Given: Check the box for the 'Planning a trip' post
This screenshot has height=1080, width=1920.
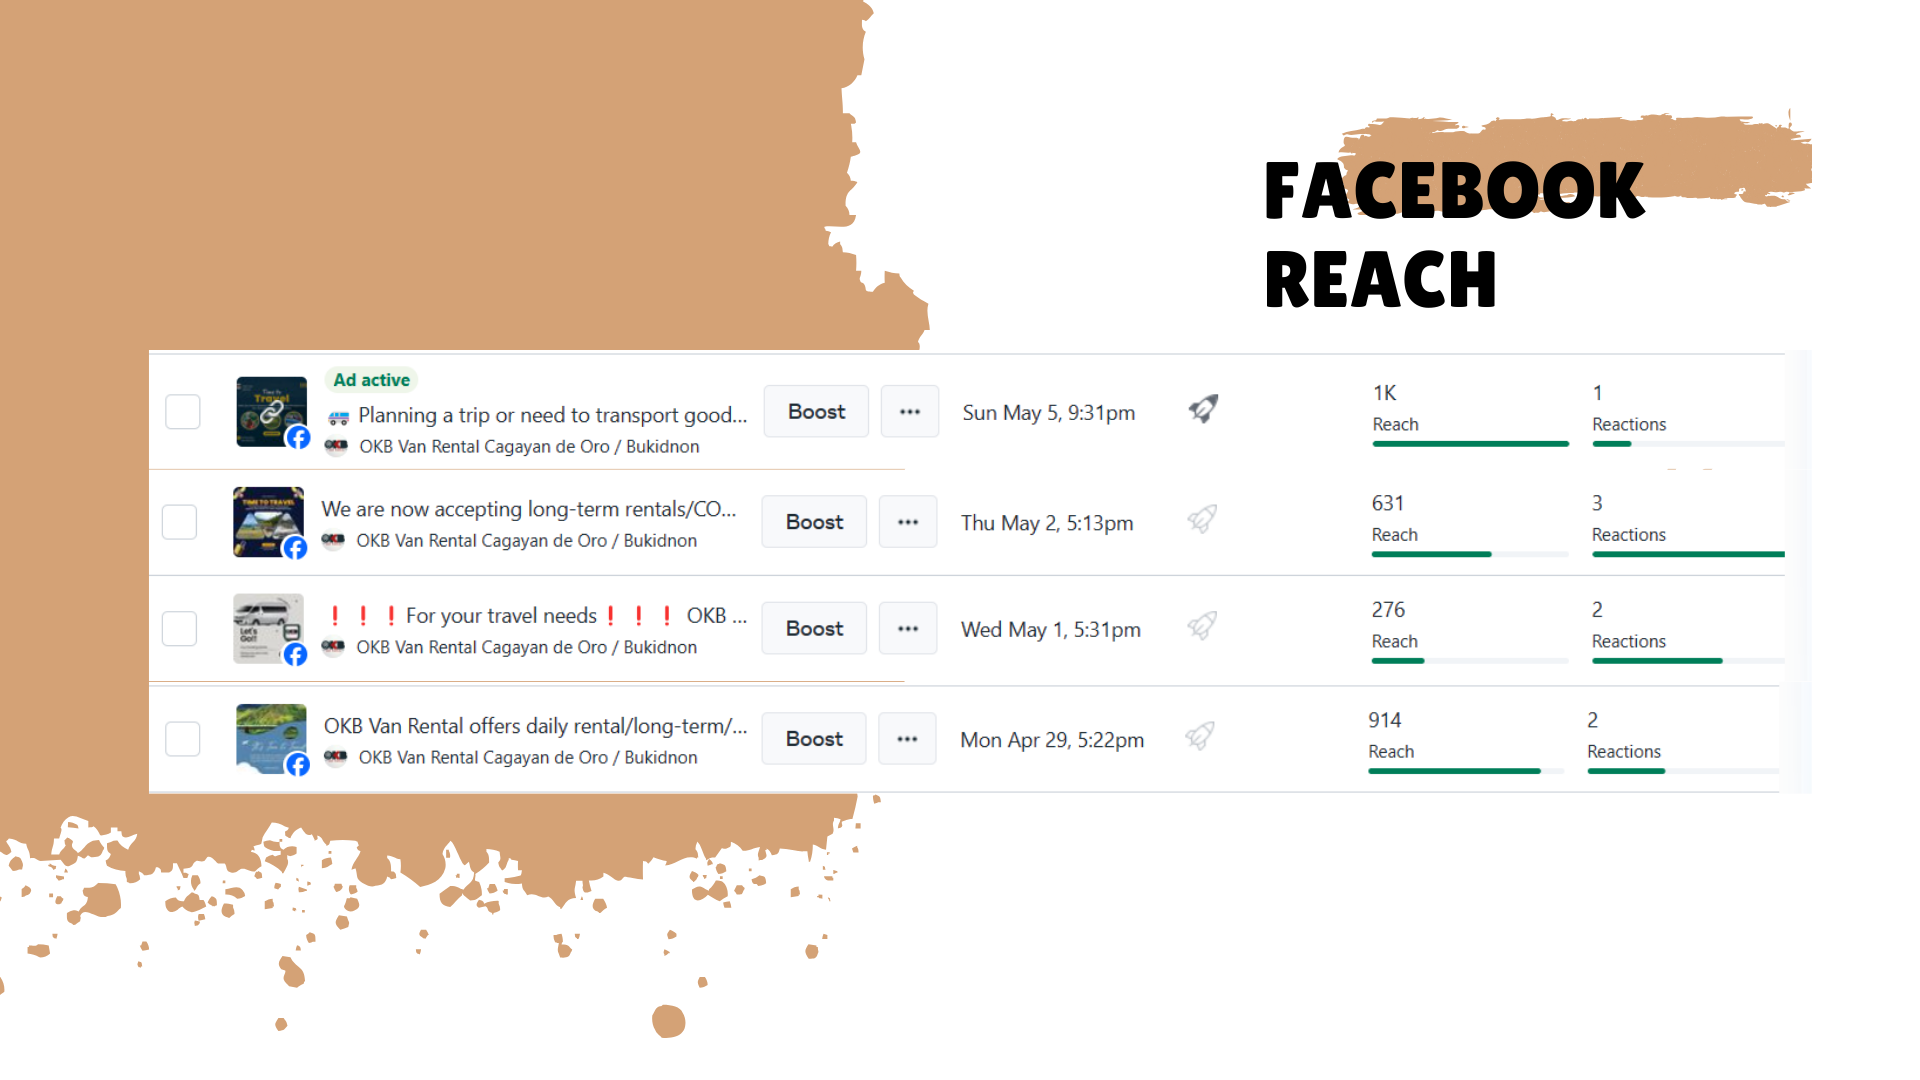Looking at the screenshot, I should 183,412.
